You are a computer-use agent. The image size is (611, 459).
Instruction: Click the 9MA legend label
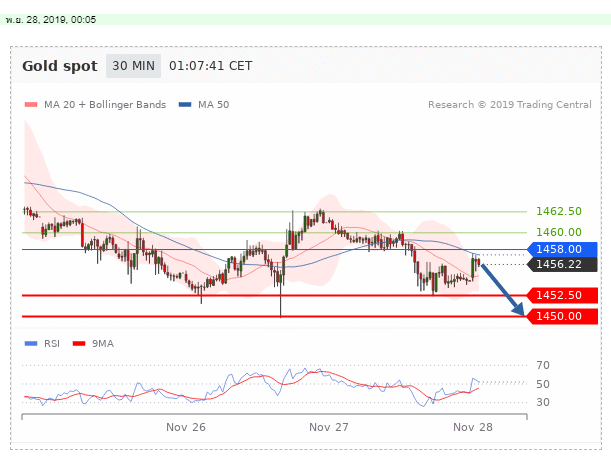103,343
